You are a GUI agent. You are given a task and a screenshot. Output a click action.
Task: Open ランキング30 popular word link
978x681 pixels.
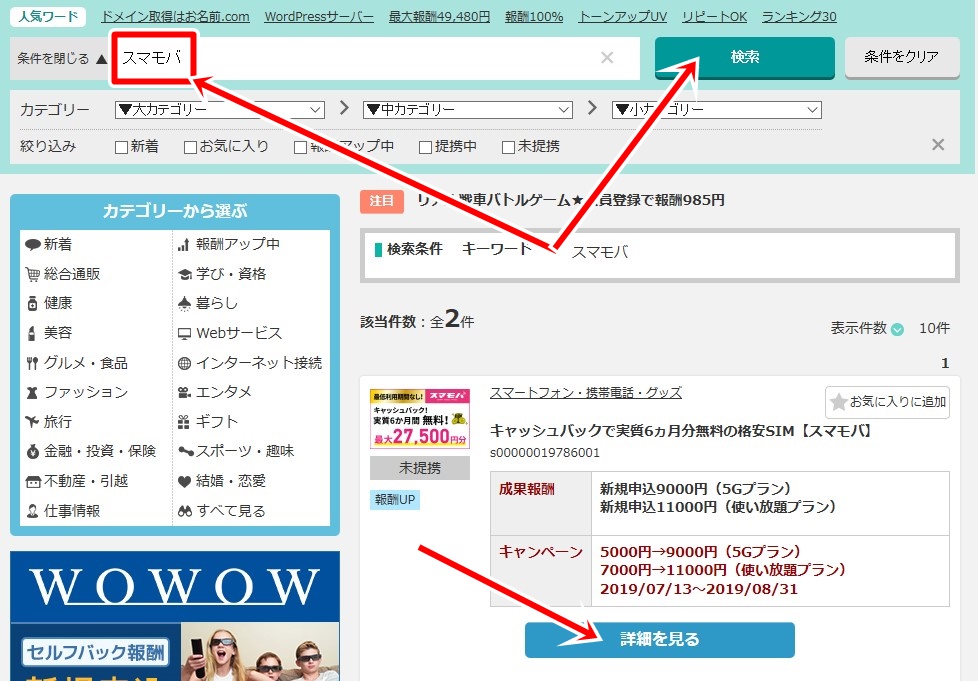(799, 17)
